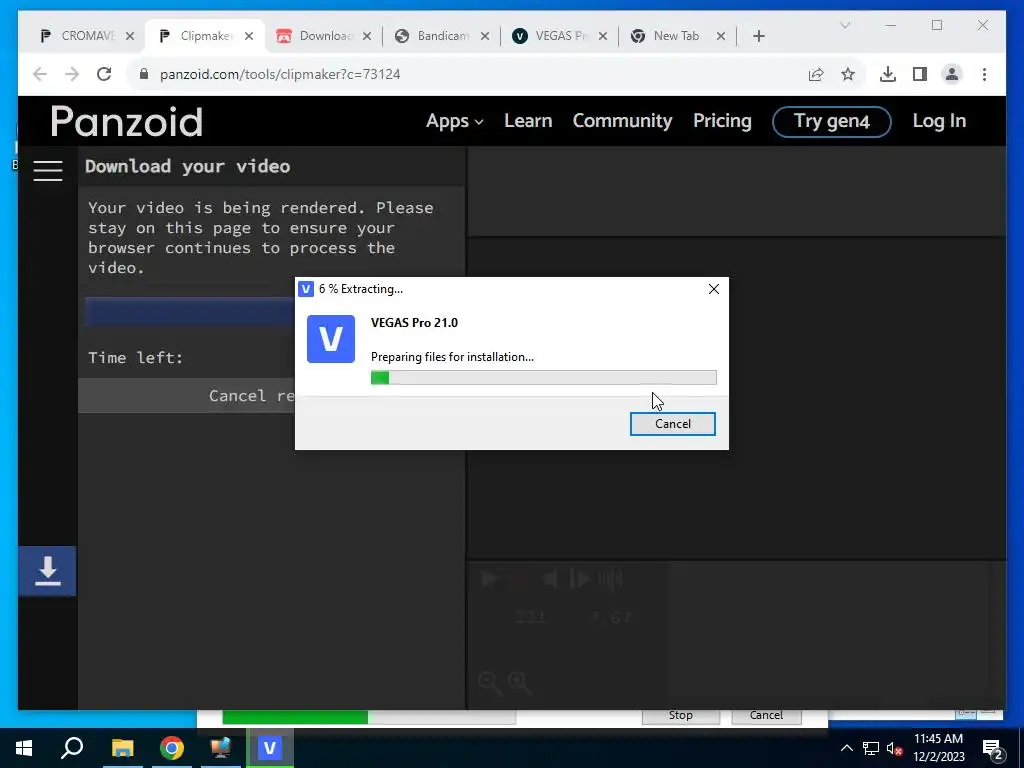Play the clipmaker preview
This screenshot has width=1024, height=768.
[488, 579]
